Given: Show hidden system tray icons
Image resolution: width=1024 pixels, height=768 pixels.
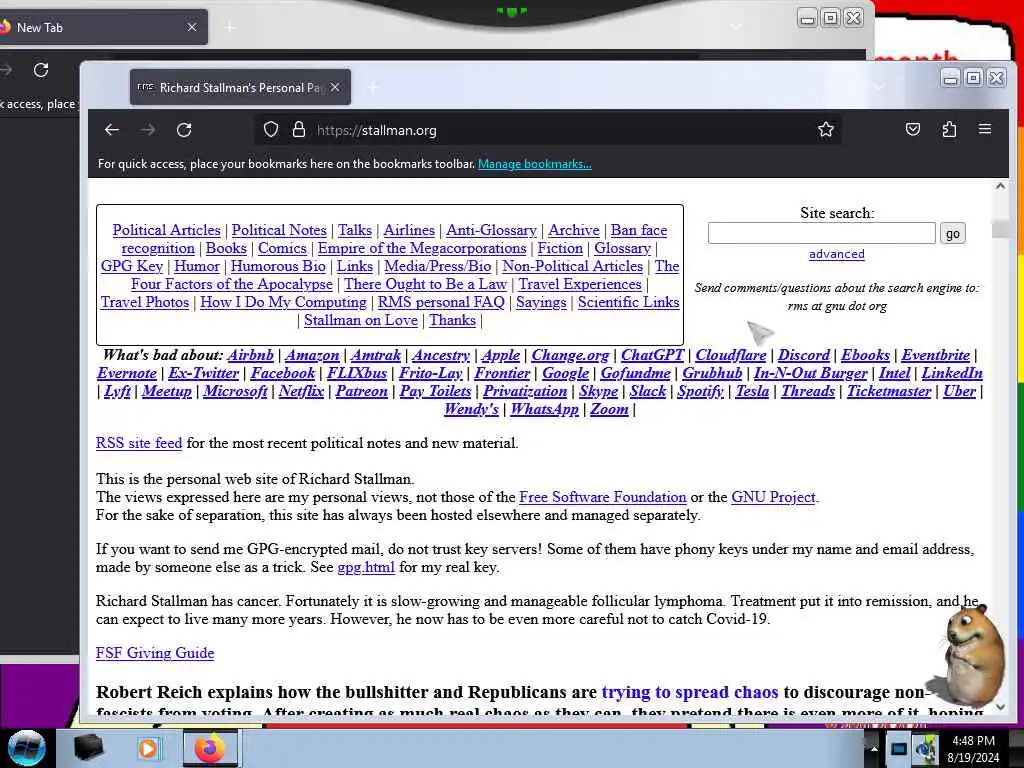Looking at the screenshot, I should 874,748.
